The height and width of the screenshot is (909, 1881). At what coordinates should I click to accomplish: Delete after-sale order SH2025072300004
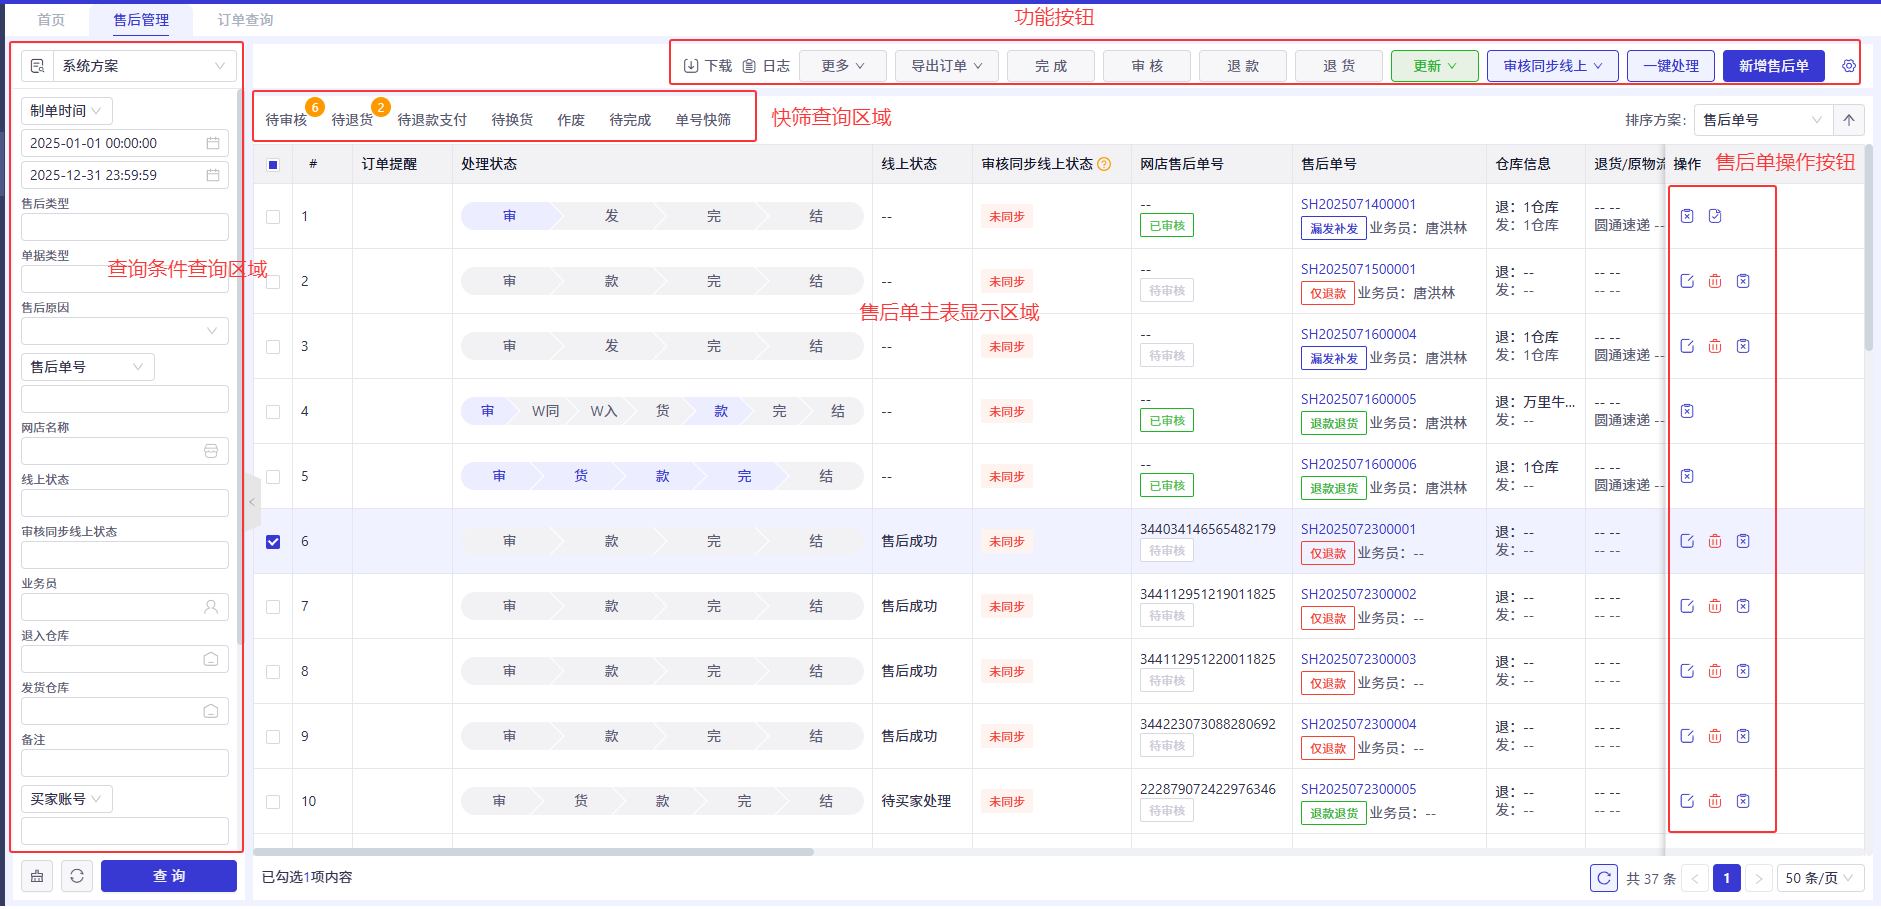[x=1715, y=736]
